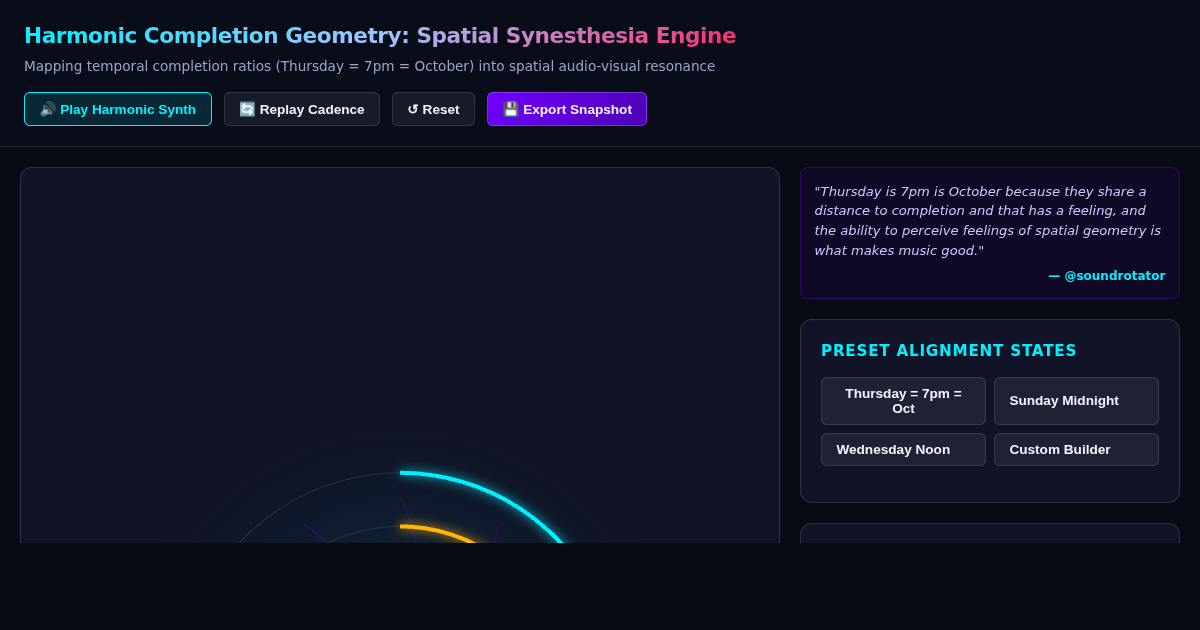Click the circular arrows icon on Replay Cadence

247,109
